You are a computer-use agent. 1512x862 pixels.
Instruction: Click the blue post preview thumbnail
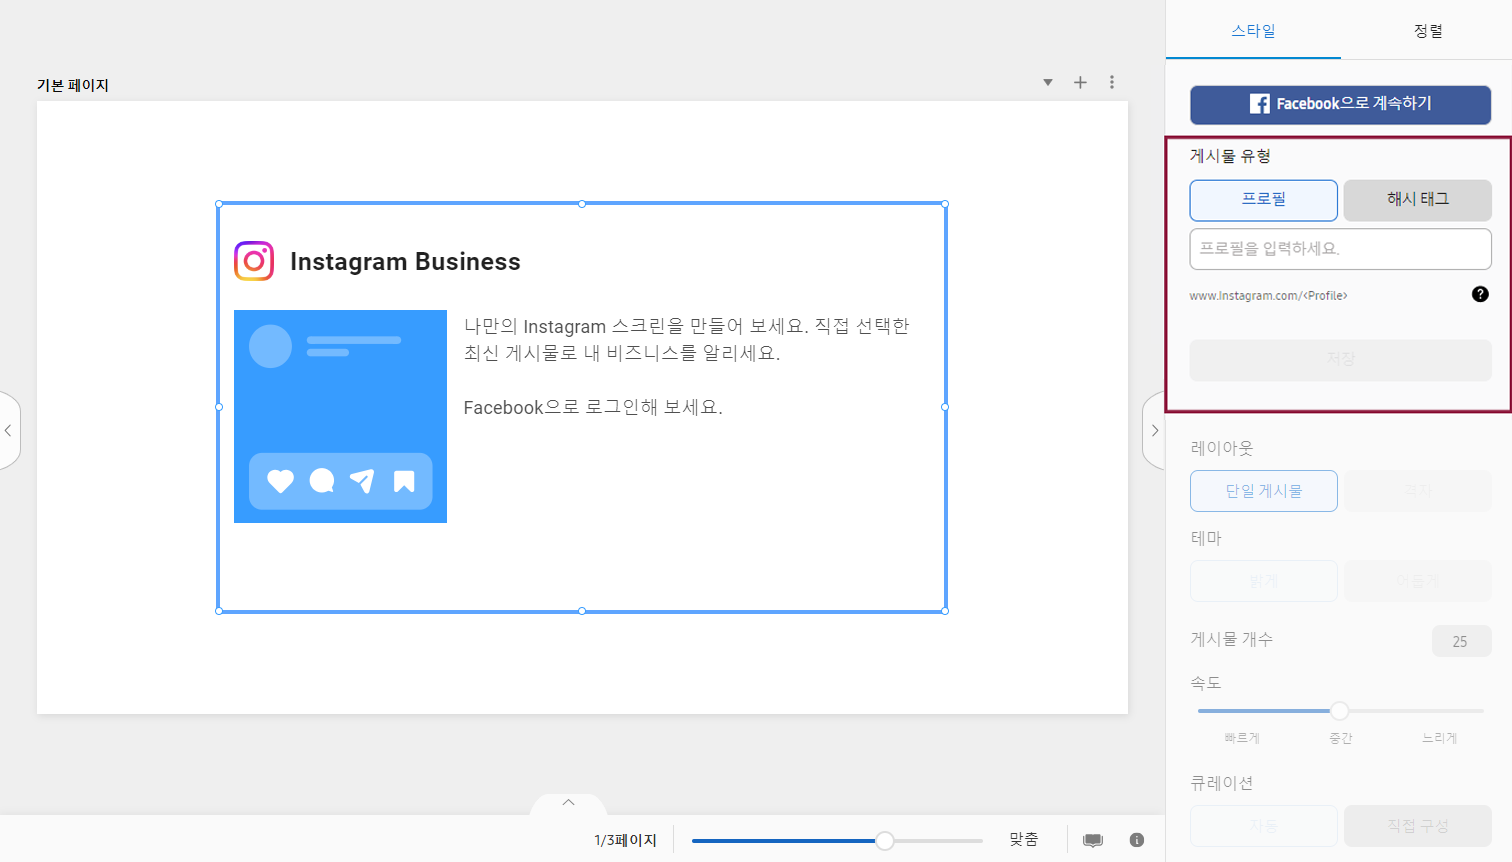pos(340,416)
